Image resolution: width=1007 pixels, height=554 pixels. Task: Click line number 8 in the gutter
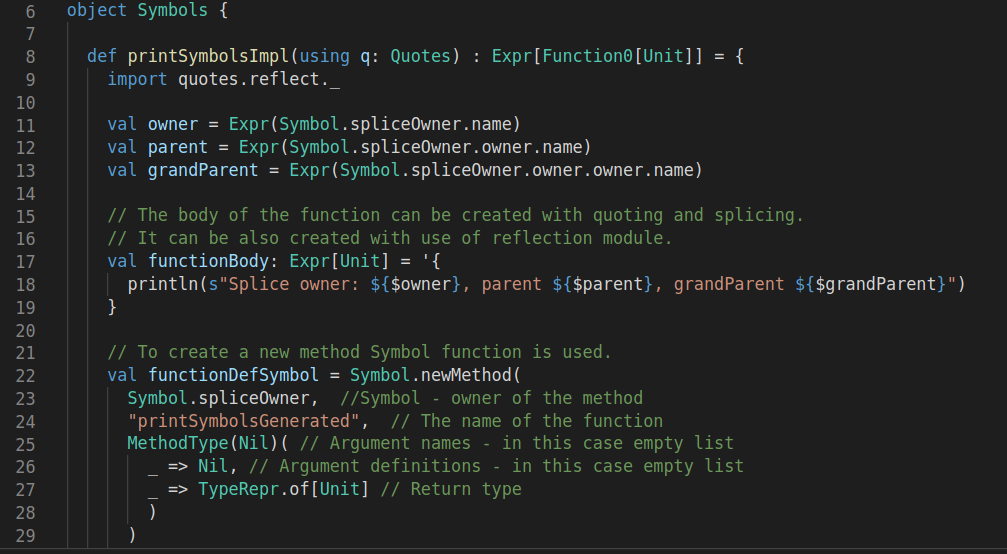click(30, 56)
